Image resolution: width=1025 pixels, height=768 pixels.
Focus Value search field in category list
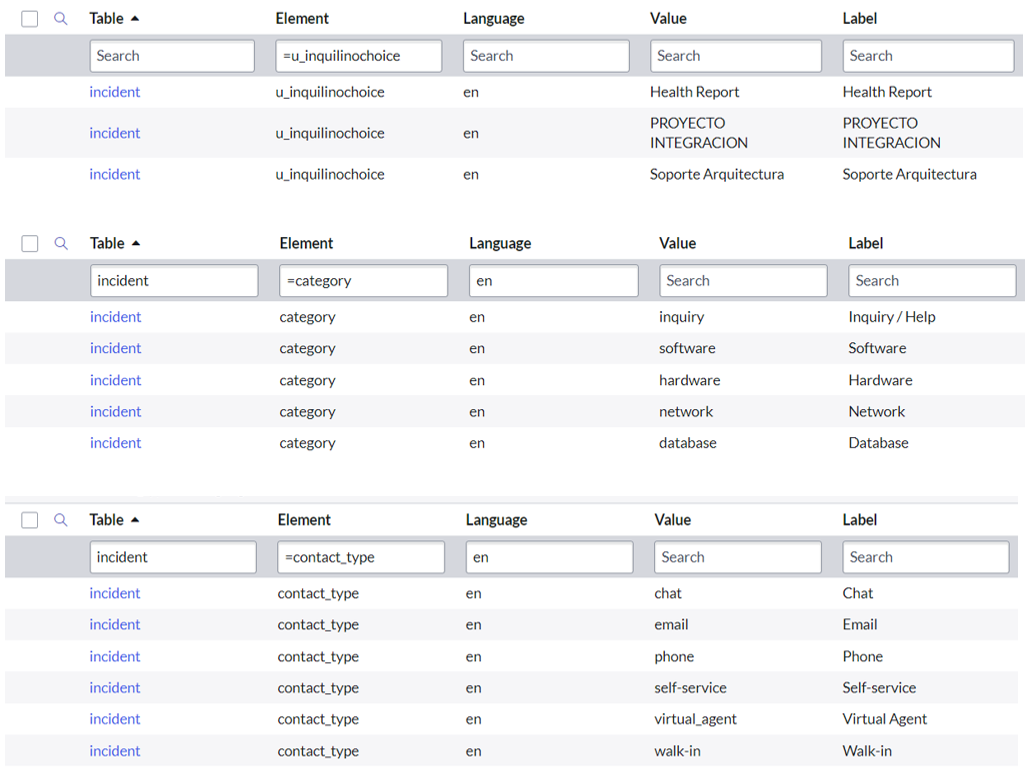pos(743,280)
